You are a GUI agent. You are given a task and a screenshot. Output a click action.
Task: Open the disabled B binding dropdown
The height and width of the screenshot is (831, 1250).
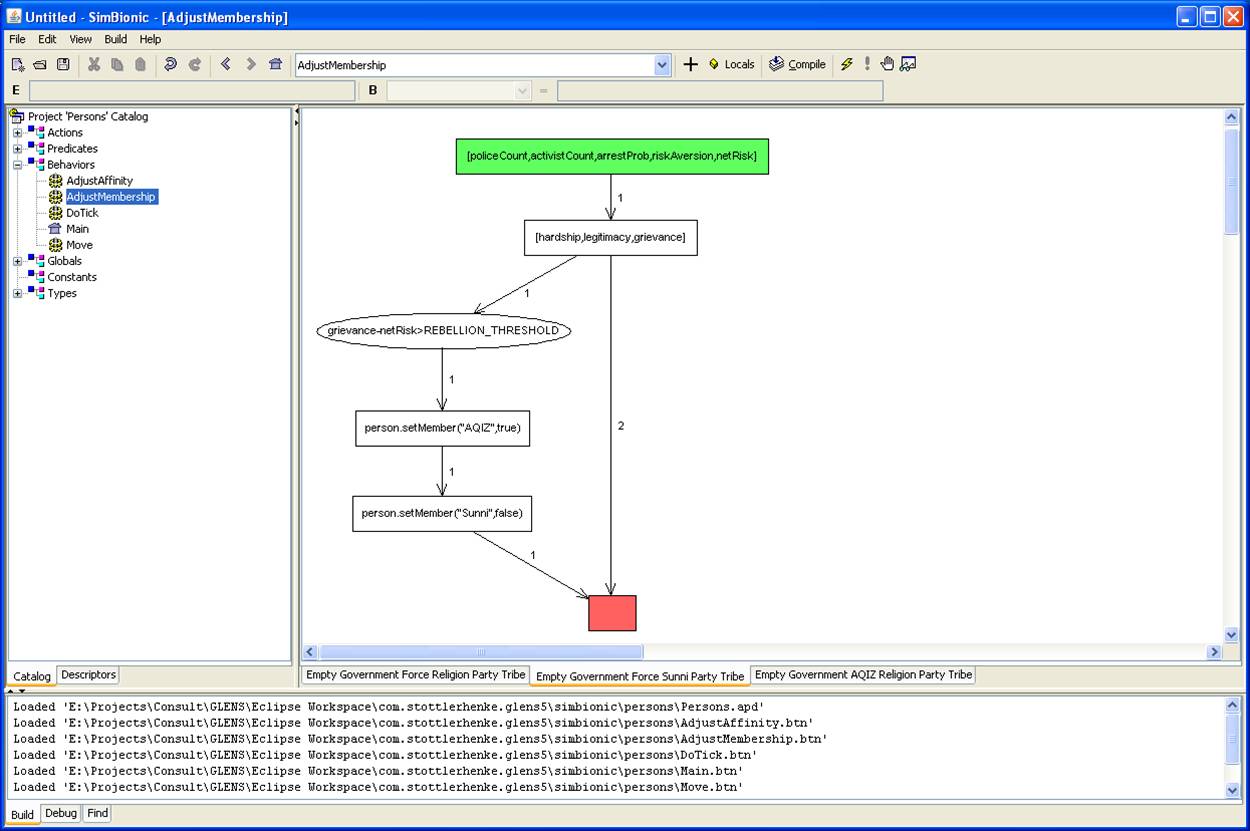pos(522,91)
